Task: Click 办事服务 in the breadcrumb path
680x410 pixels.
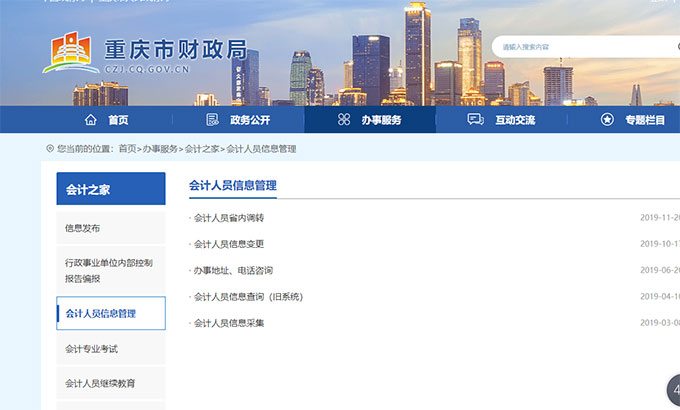Action: pos(160,149)
